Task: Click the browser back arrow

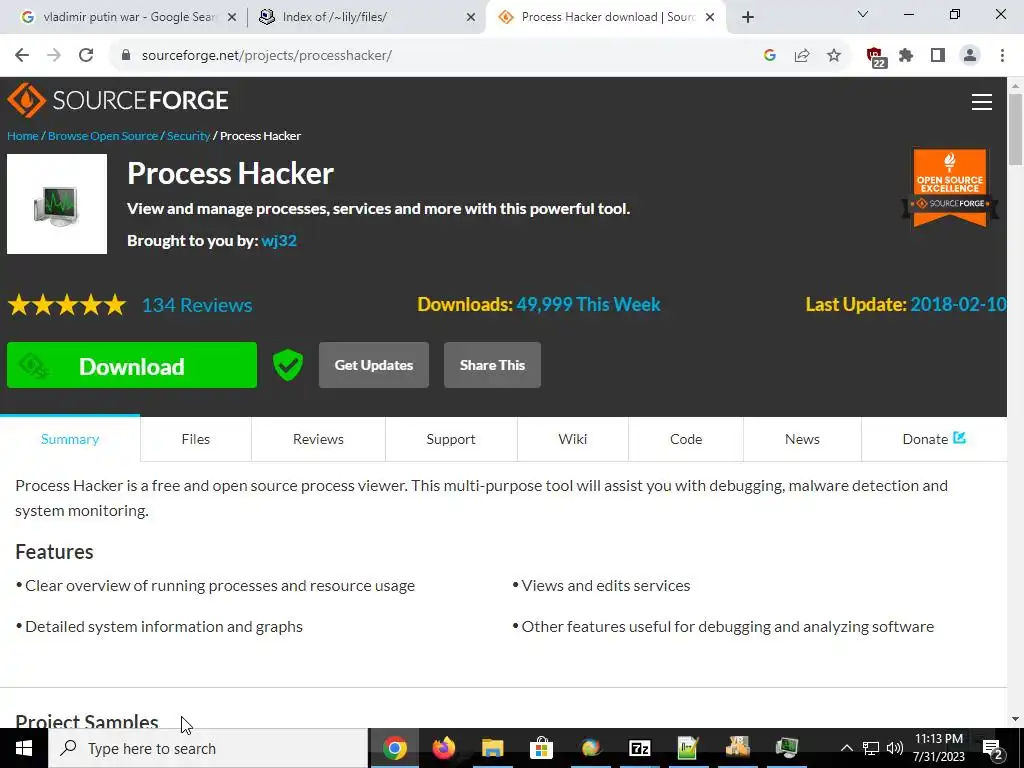Action: point(22,56)
